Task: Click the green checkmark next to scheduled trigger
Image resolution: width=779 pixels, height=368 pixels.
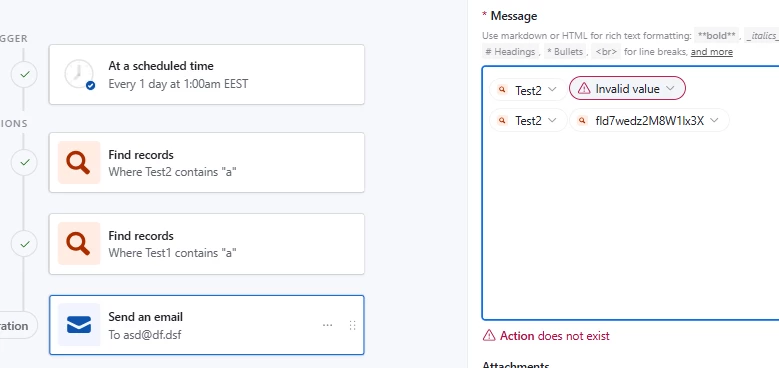Action: click(24, 75)
